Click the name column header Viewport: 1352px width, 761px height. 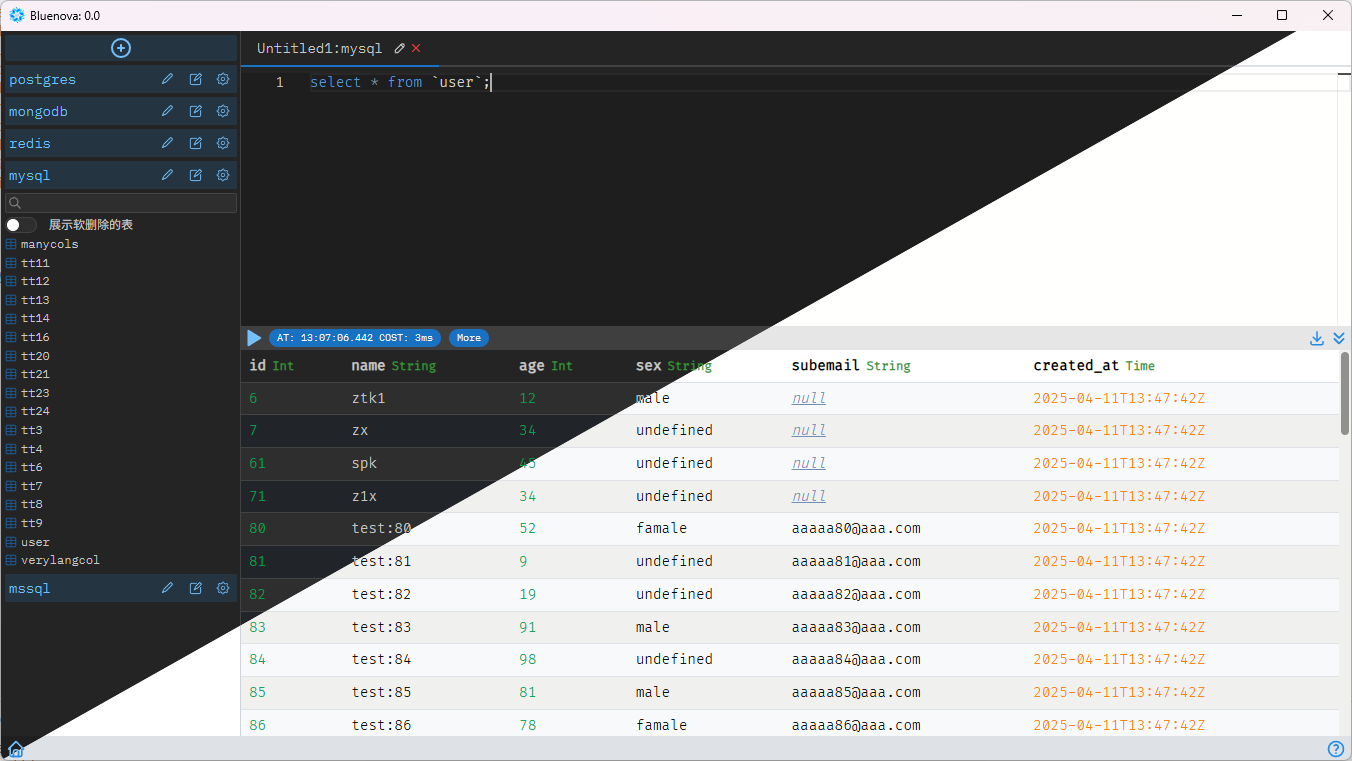(393, 366)
